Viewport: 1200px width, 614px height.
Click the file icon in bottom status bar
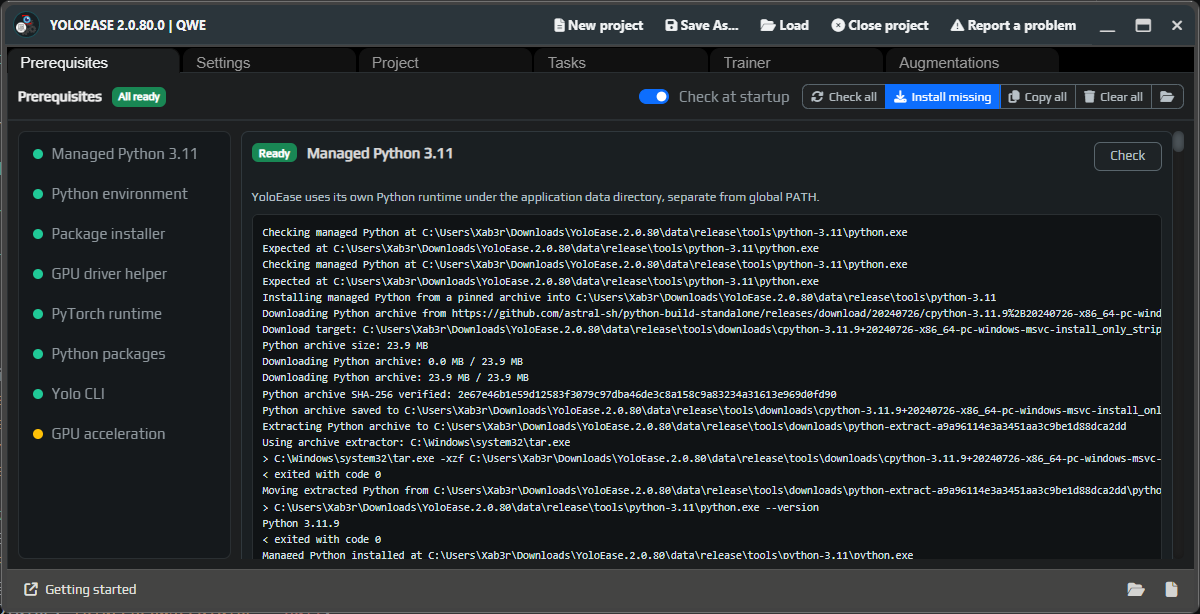pos(1171,589)
